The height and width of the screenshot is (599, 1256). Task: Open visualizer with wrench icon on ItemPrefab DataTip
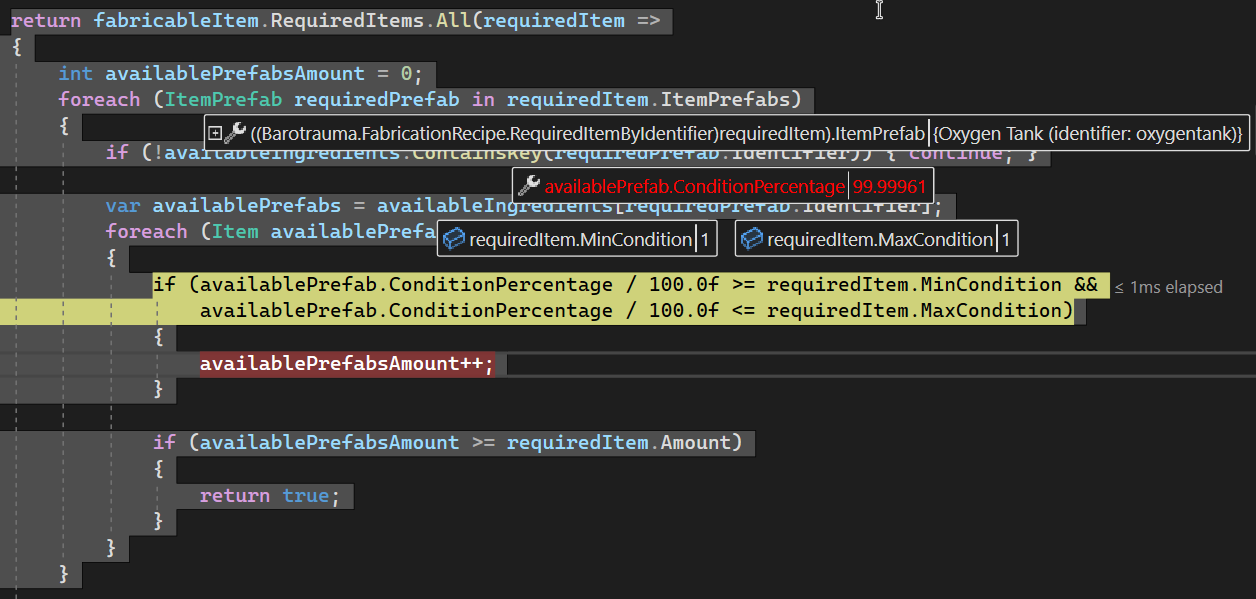coord(236,133)
